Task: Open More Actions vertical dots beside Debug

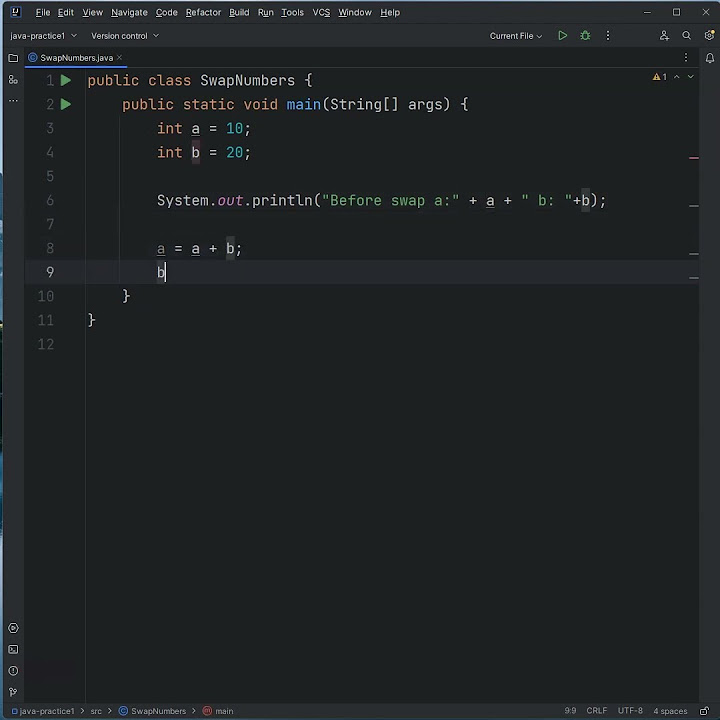Action: (x=608, y=36)
